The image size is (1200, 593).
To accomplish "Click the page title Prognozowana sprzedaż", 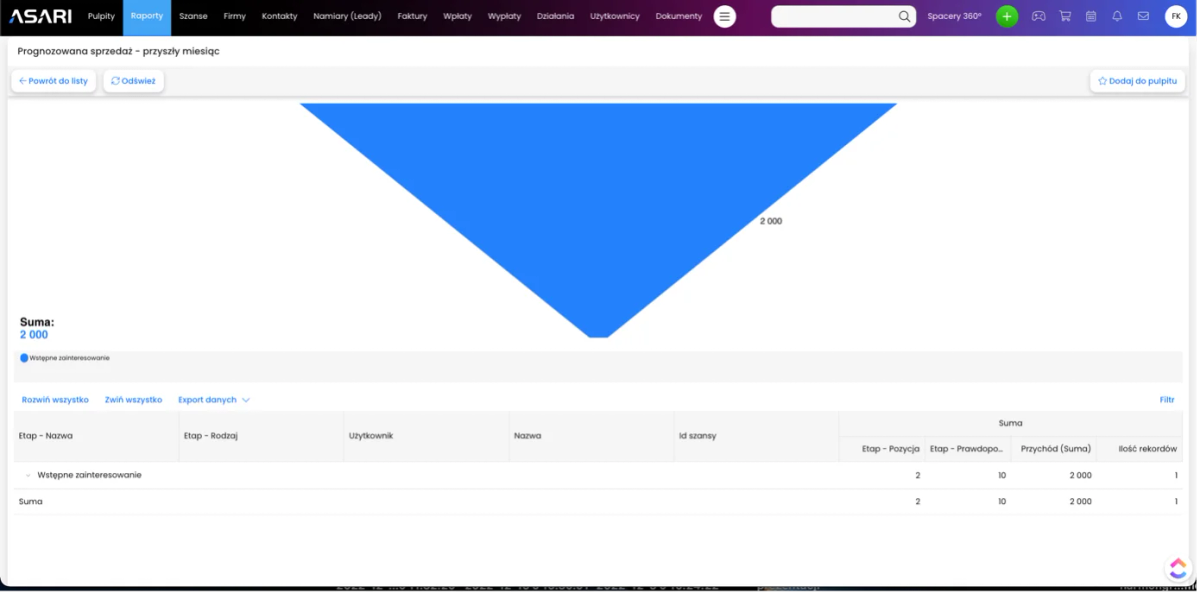I will pos(118,51).
